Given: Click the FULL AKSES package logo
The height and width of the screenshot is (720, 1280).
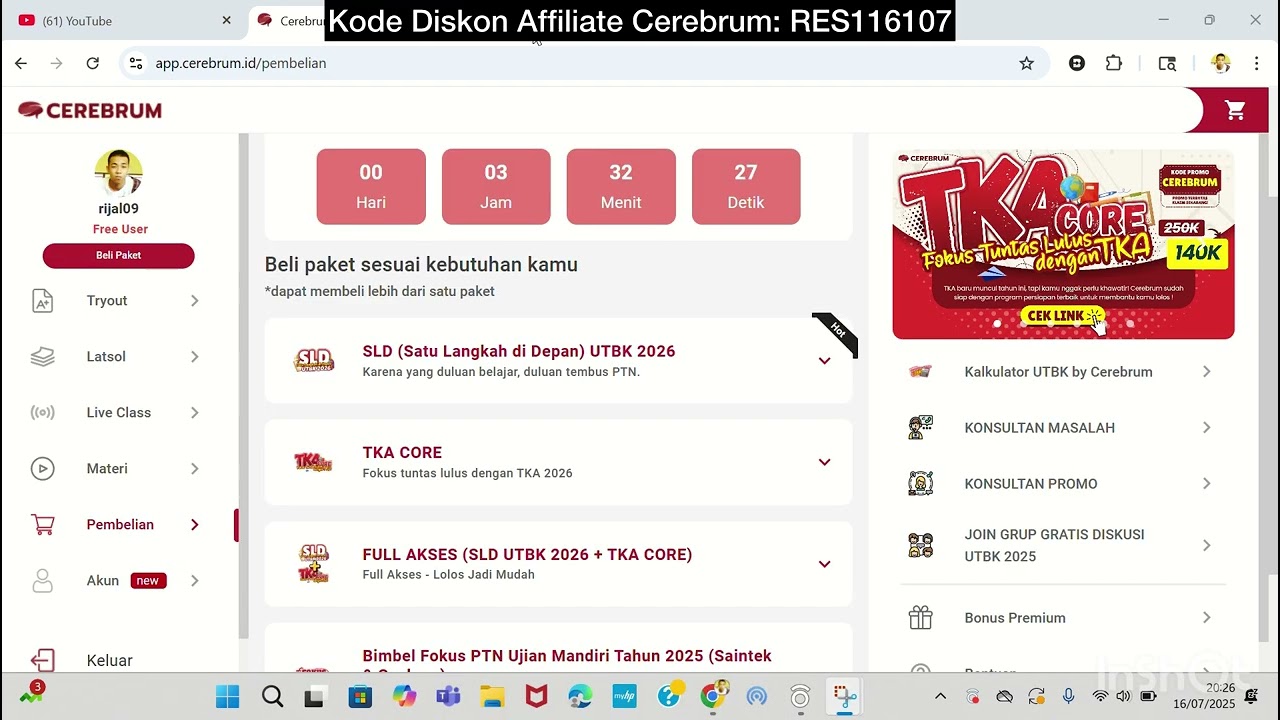Looking at the screenshot, I should click(313, 564).
